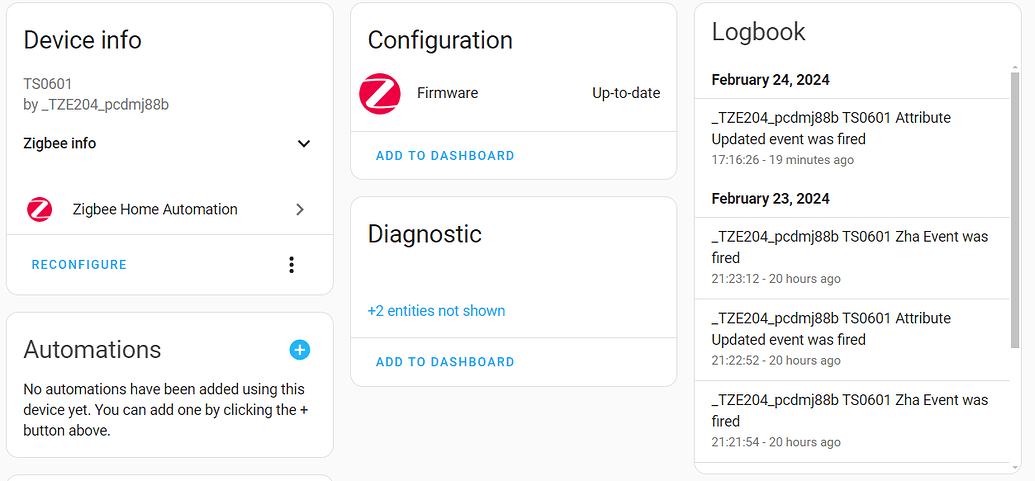The image size is (1035, 481).
Task: Add an automation with the blue plus button
Action: point(300,350)
